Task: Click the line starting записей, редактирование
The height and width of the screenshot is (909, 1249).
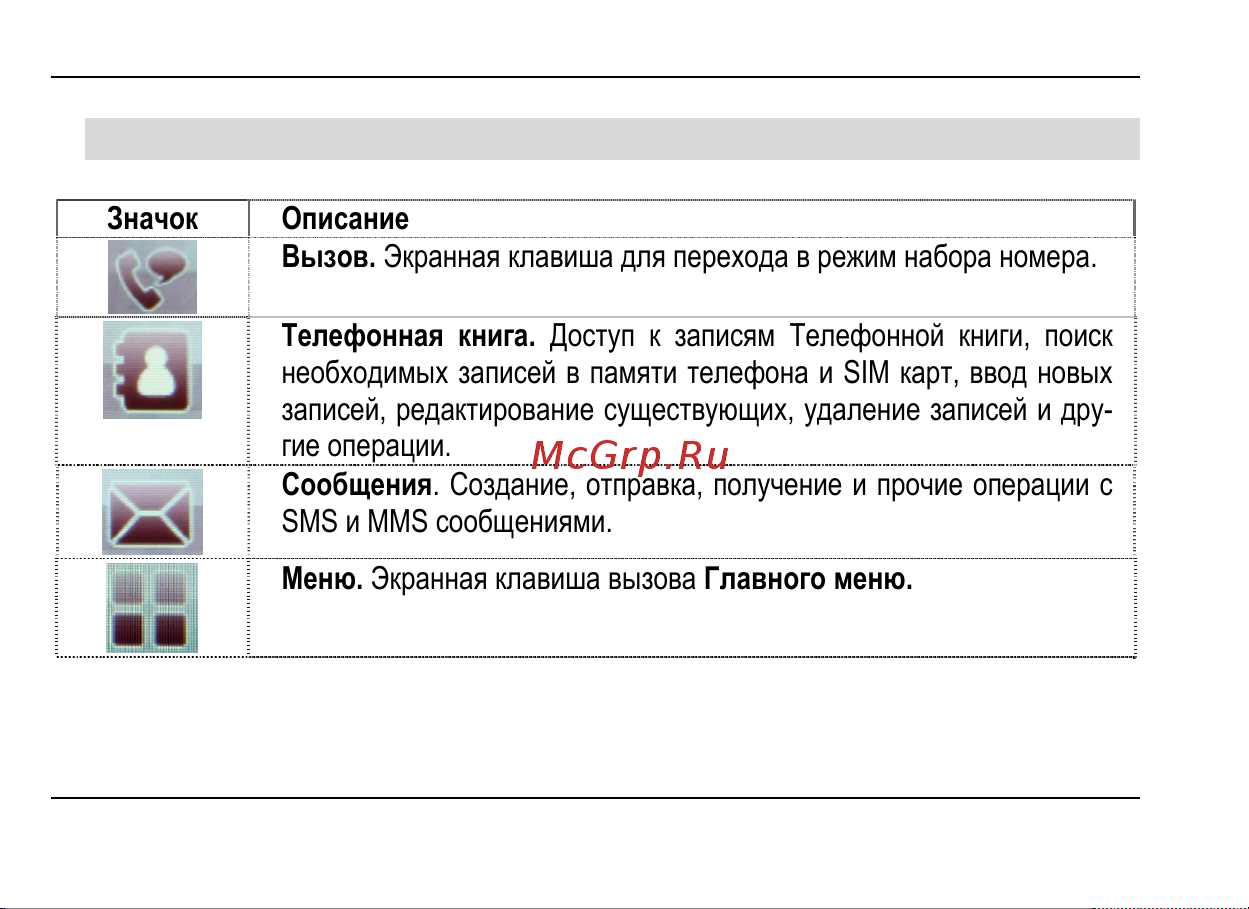Action: (697, 411)
